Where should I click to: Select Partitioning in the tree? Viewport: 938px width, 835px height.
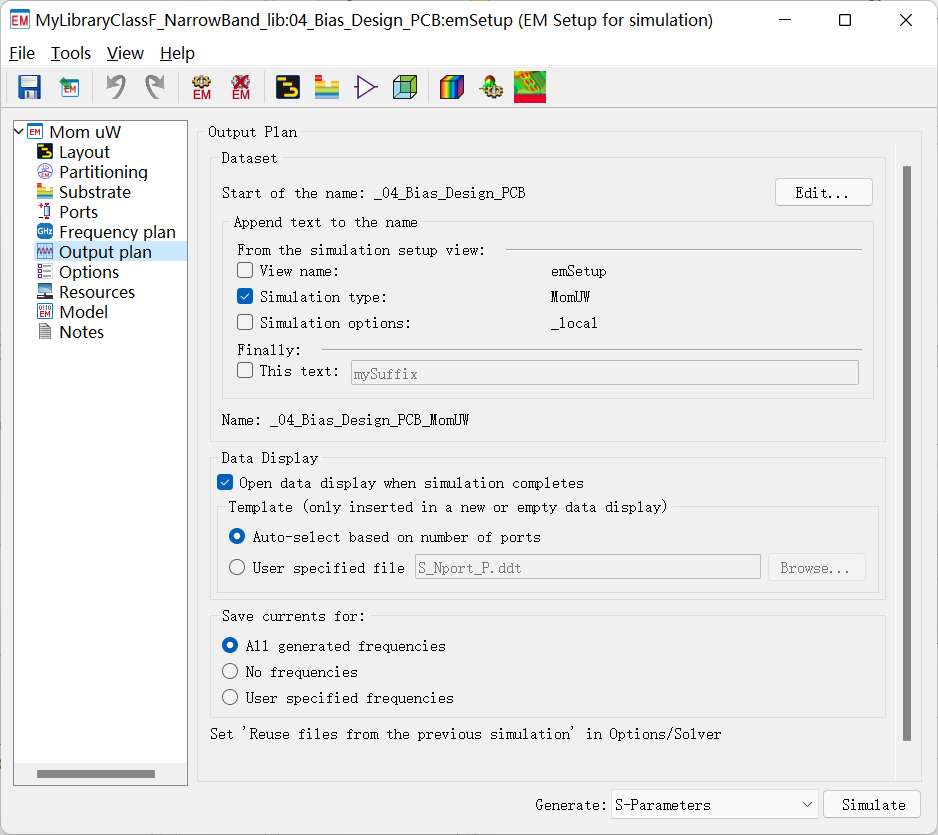(103, 172)
